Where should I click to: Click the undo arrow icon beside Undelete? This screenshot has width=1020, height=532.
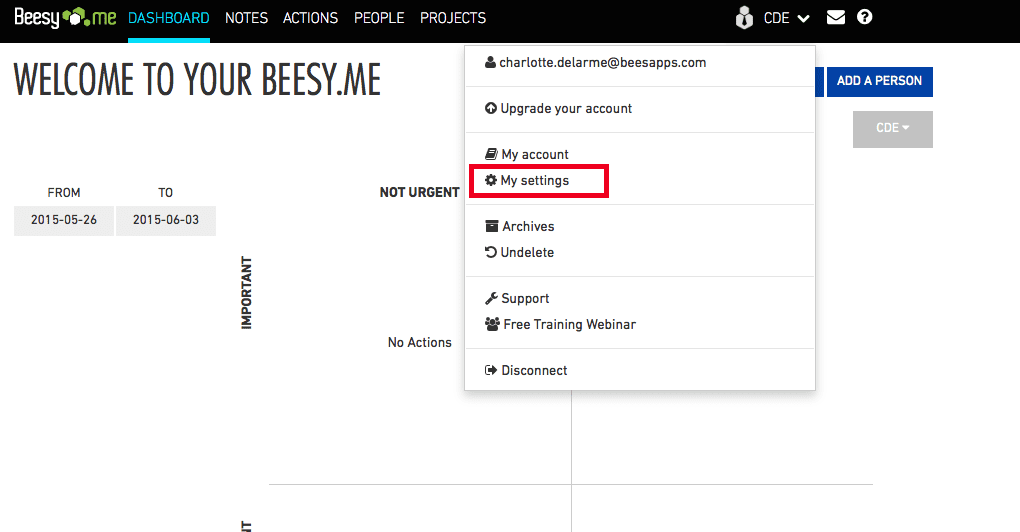[x=491, y=252]
